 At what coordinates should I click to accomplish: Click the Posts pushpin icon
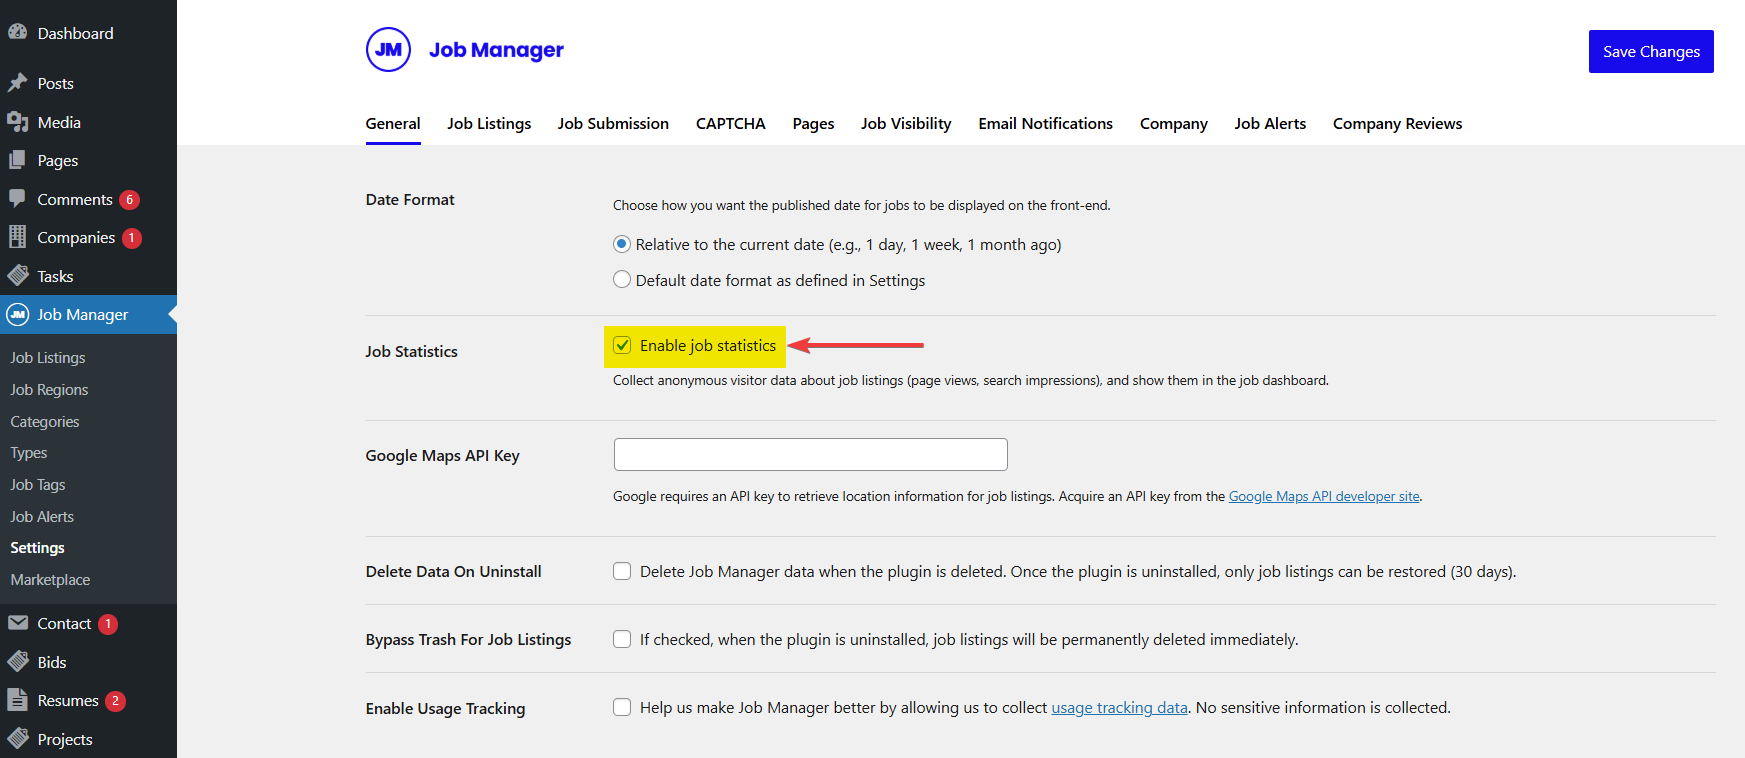(x=17, y=83)
